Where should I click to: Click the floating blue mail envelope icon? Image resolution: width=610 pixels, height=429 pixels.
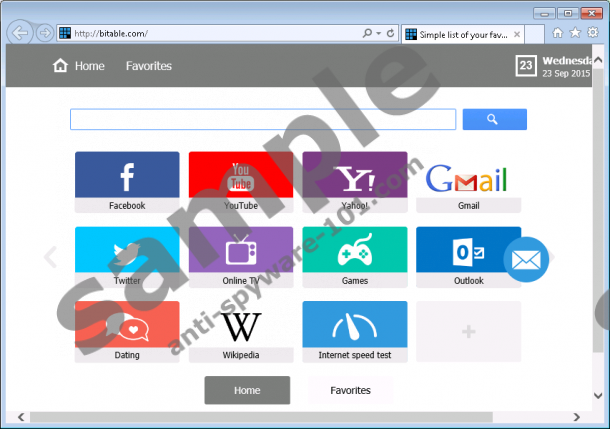[x=526, y=262]
